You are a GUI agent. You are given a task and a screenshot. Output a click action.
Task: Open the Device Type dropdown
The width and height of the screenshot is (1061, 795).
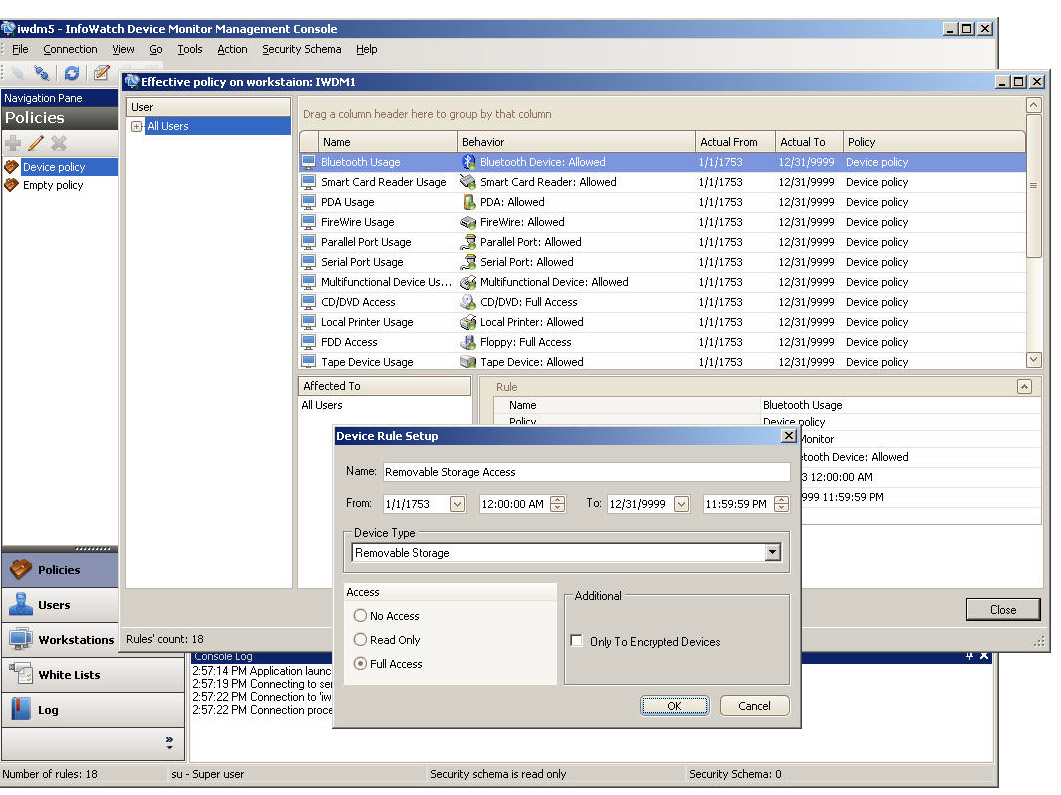point(773,552)
